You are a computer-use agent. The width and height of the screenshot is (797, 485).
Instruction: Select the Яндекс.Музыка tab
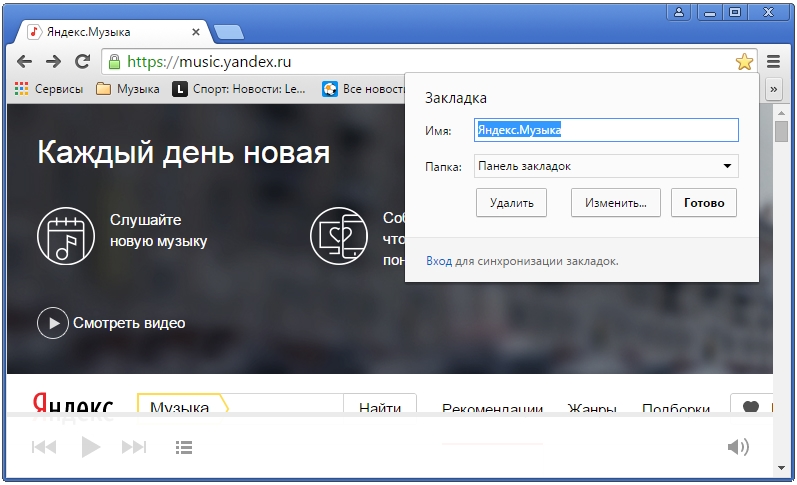point(112,32)
